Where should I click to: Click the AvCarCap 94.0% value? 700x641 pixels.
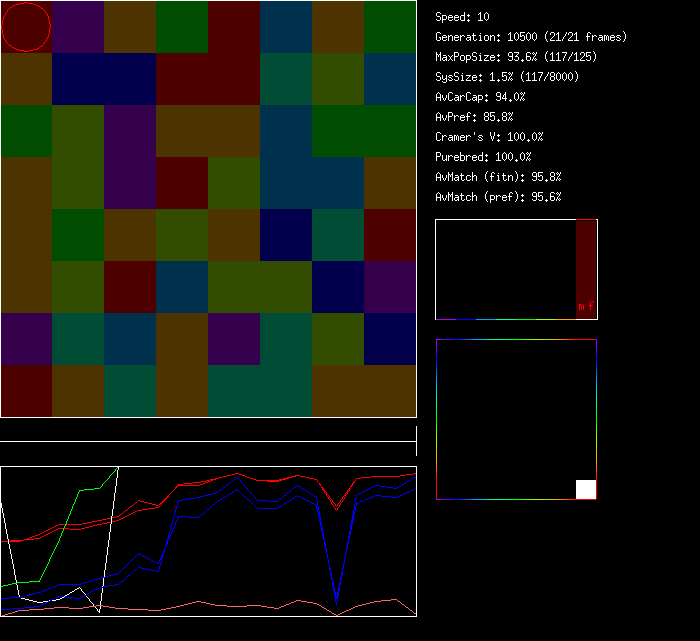[x=480, y=97]
